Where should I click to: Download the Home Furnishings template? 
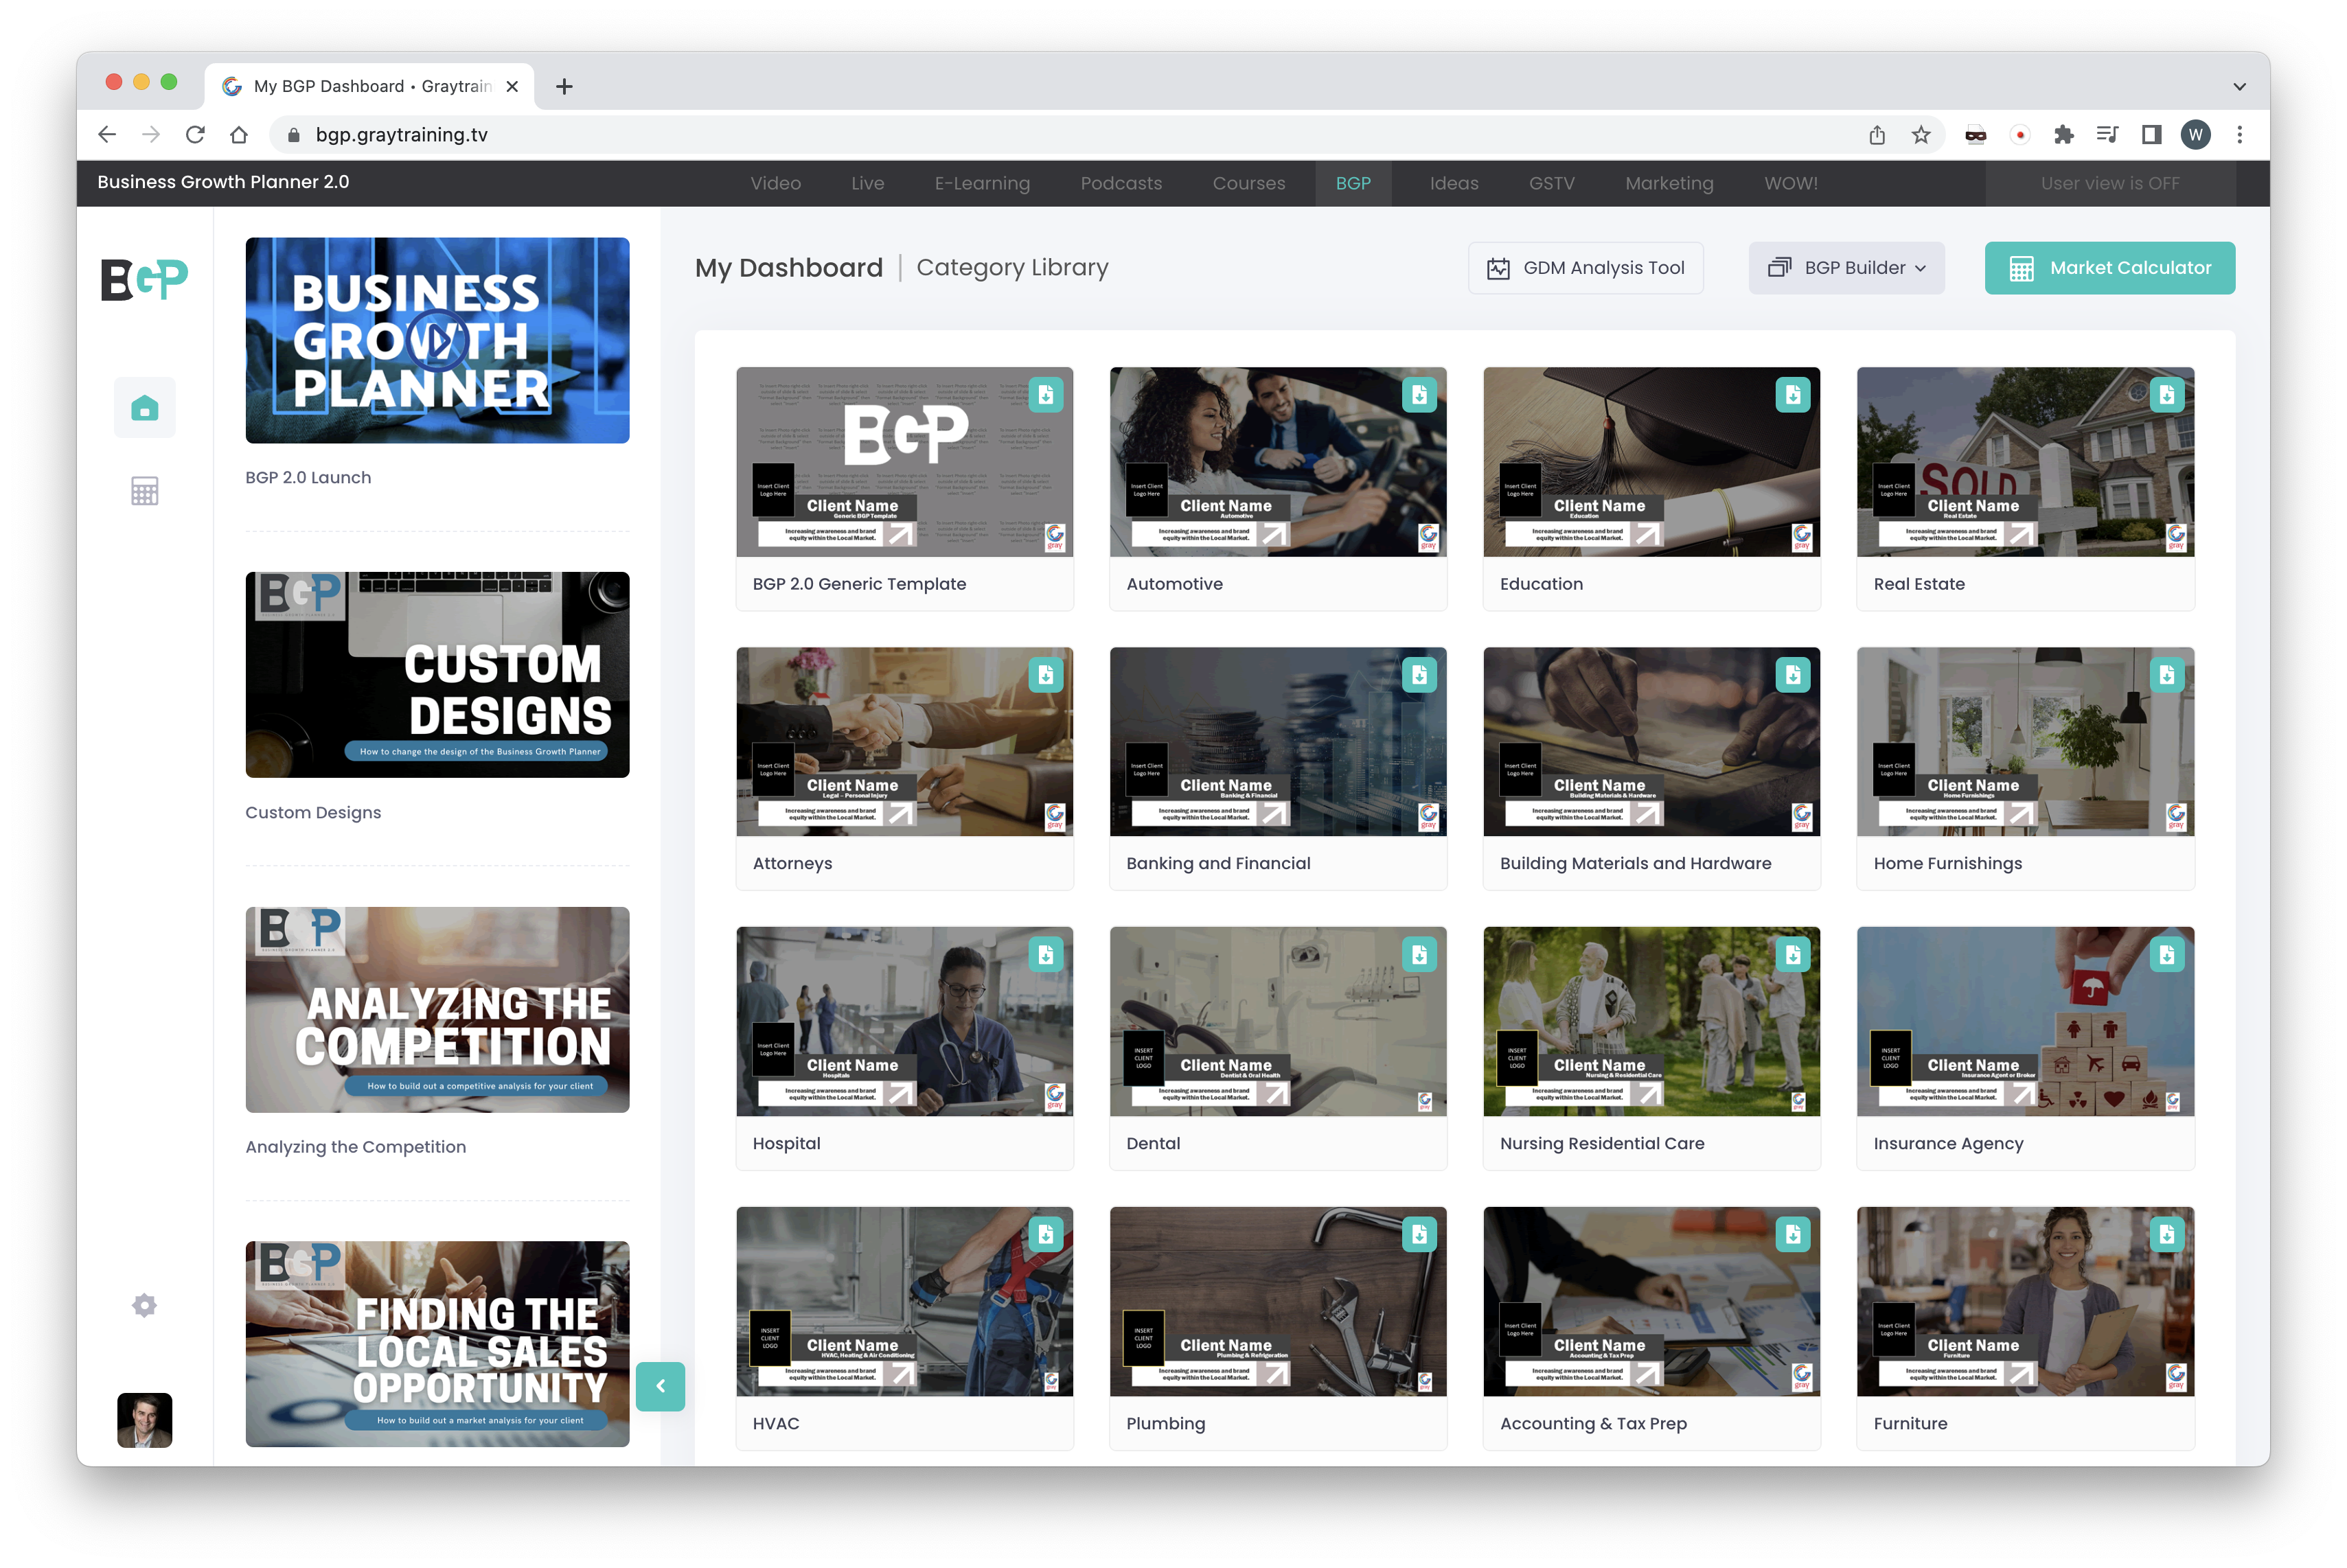pos(2166,675)
